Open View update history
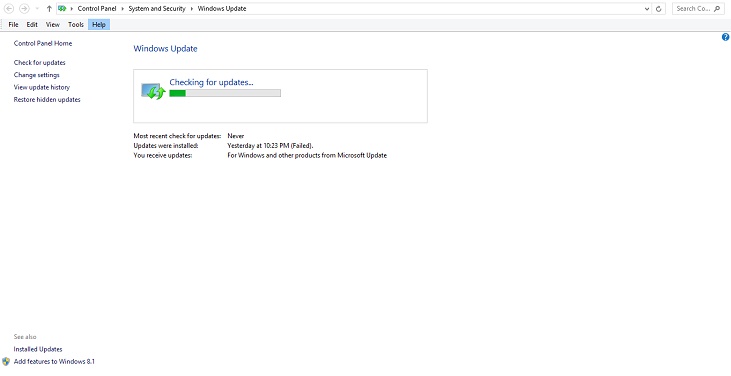 (x=41, y=87)
